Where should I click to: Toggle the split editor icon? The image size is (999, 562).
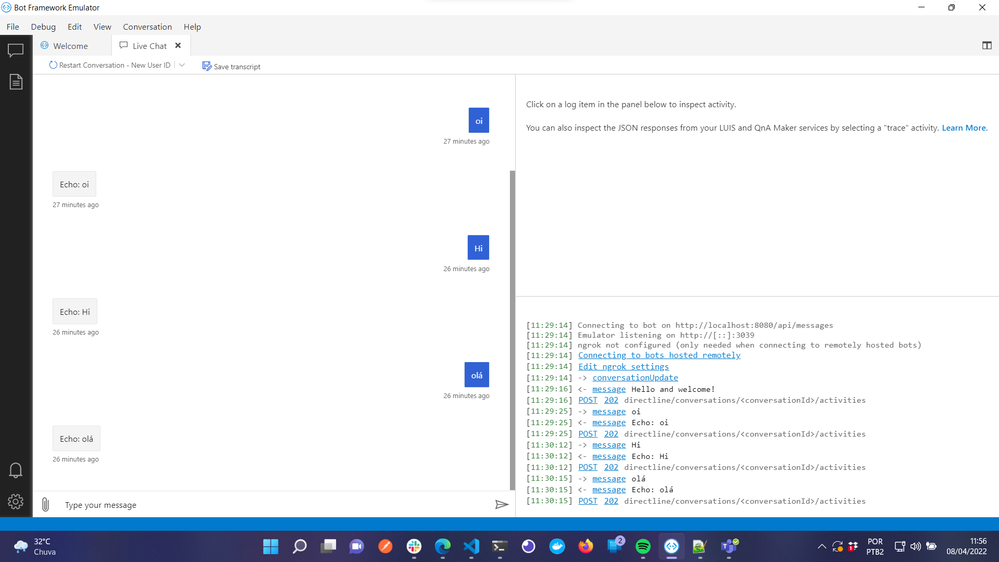pyautogui.click(x=986, y=45)
